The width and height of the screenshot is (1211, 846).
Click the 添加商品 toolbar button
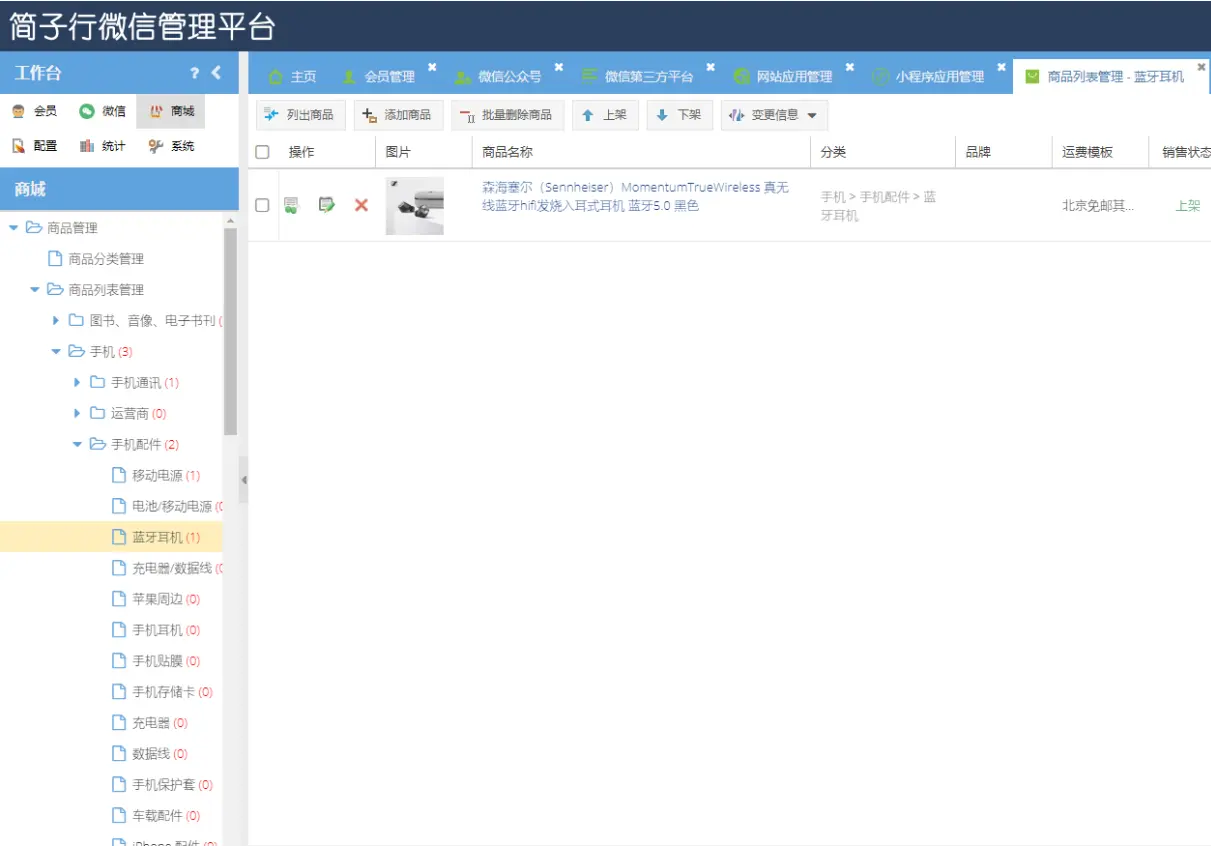click(397, 115)
